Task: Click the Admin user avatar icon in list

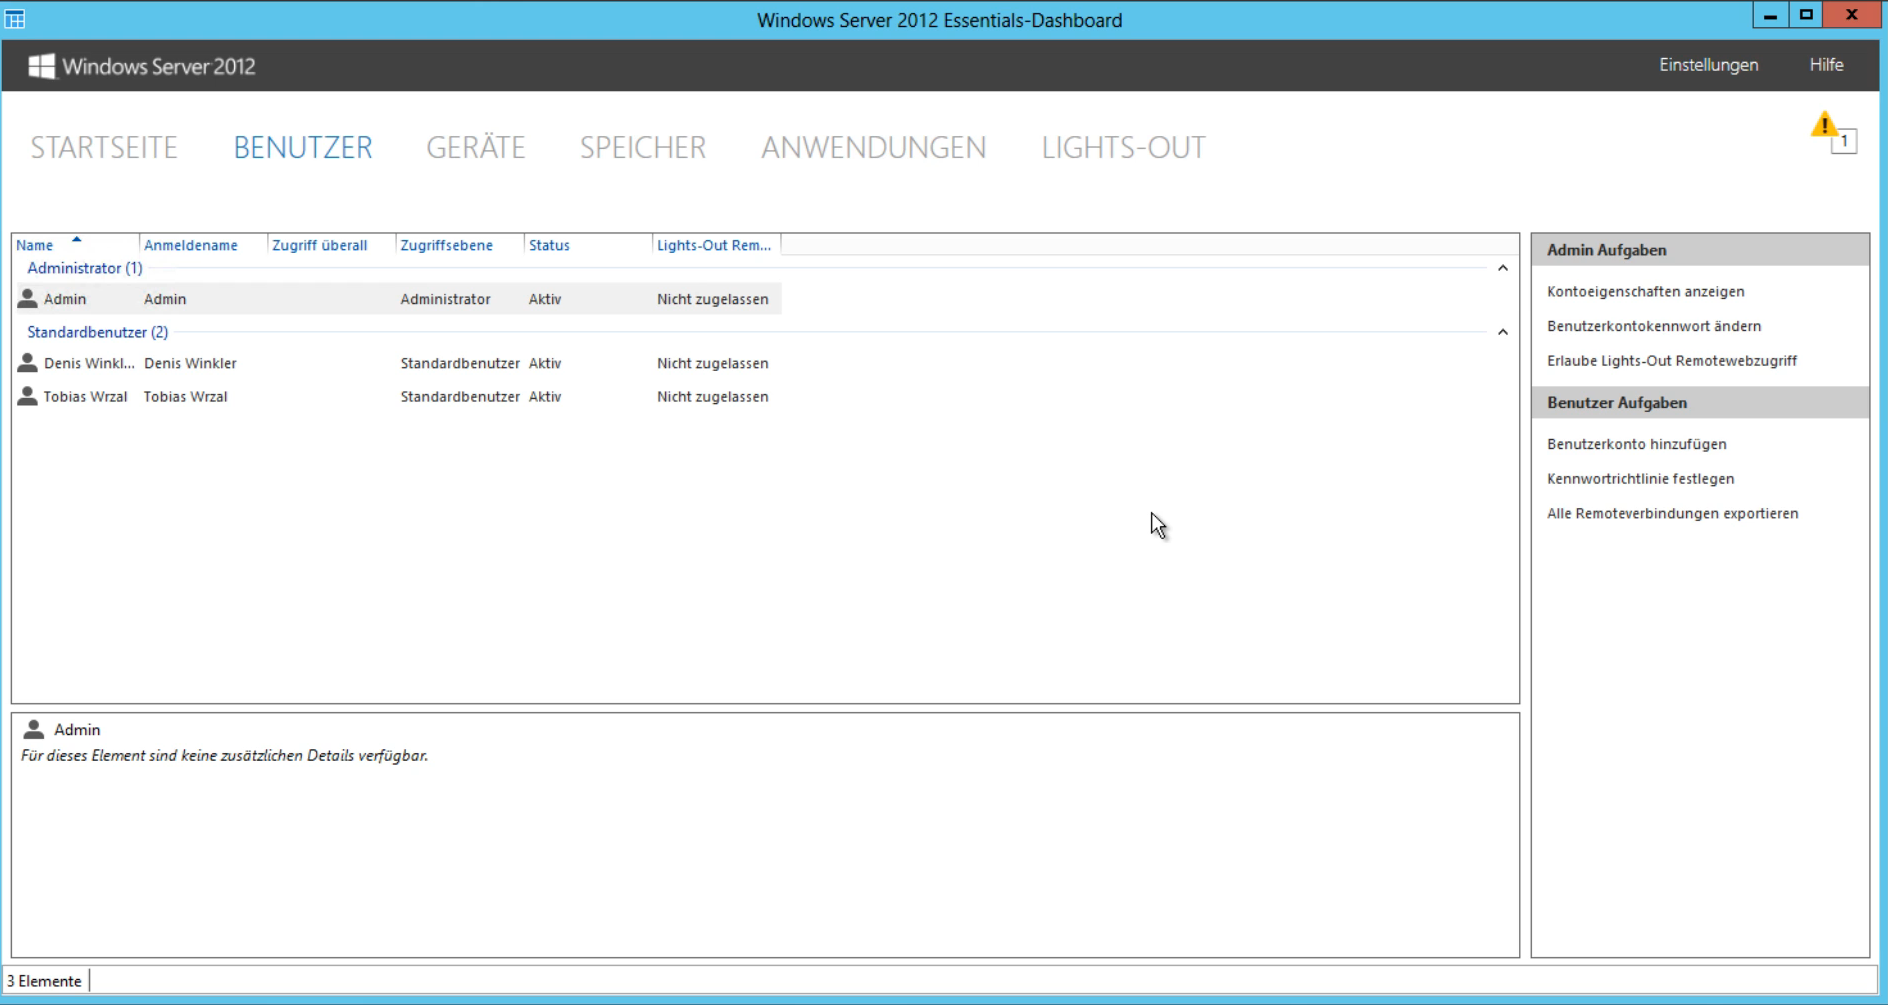Action: tap(28, 298)
